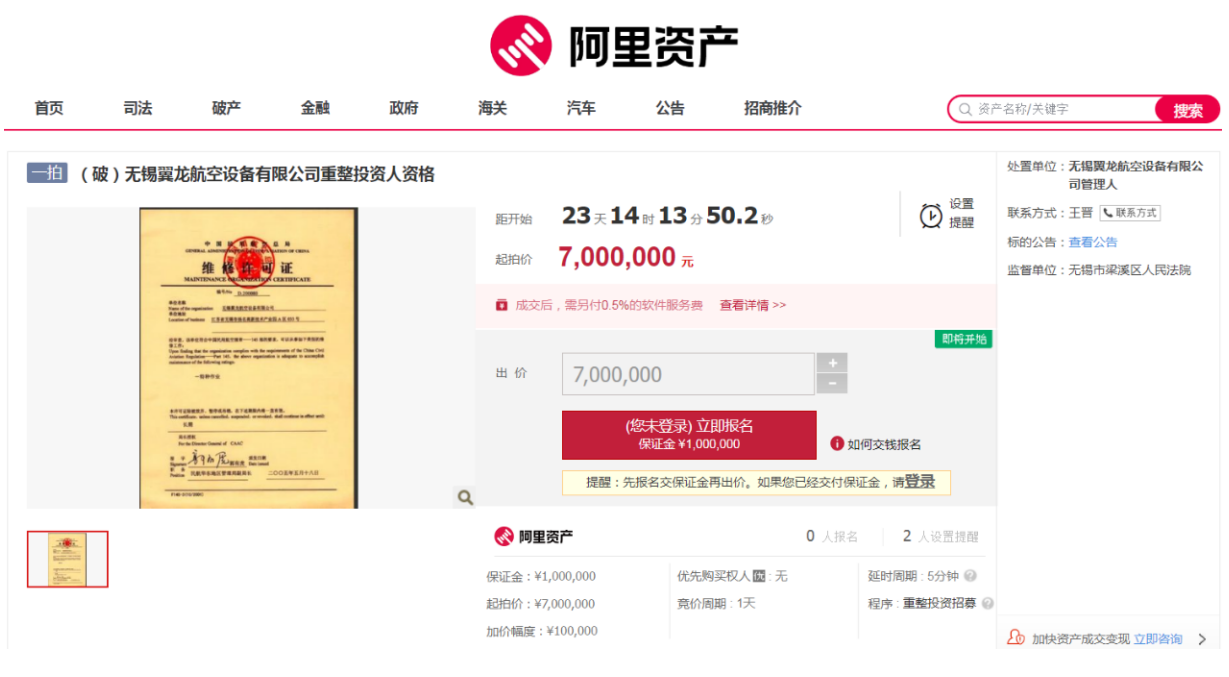Click the alarm clock 设置提醒 icon
Viewport: 1229px width, 677px height.
(x=930, y=215)
